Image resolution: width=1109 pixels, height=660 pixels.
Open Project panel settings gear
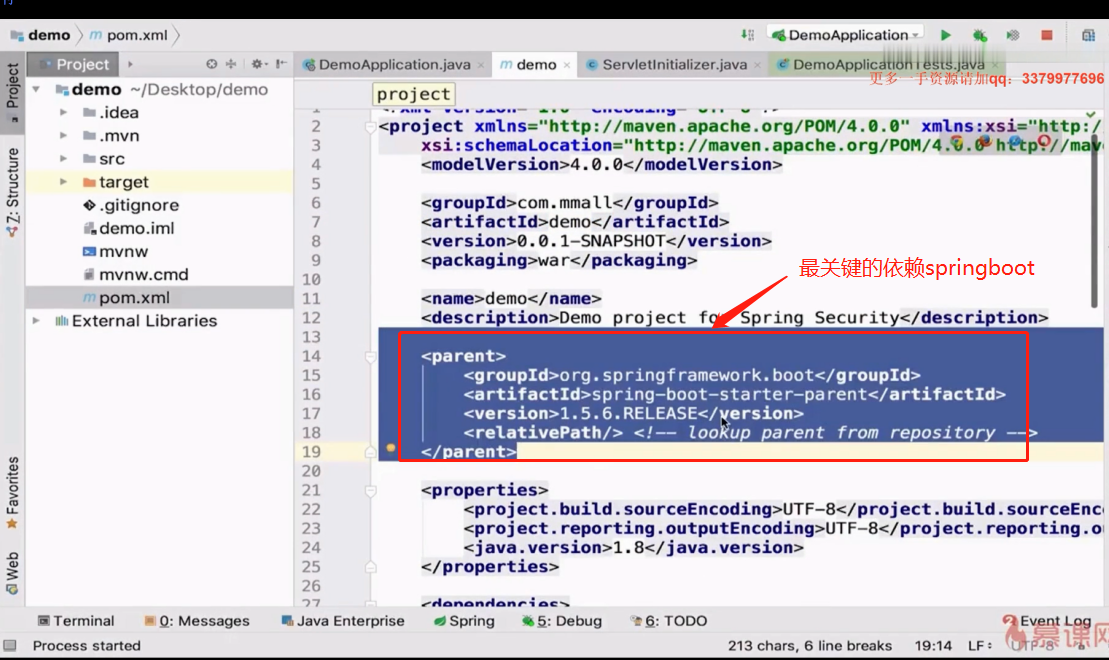pos(257,64)
